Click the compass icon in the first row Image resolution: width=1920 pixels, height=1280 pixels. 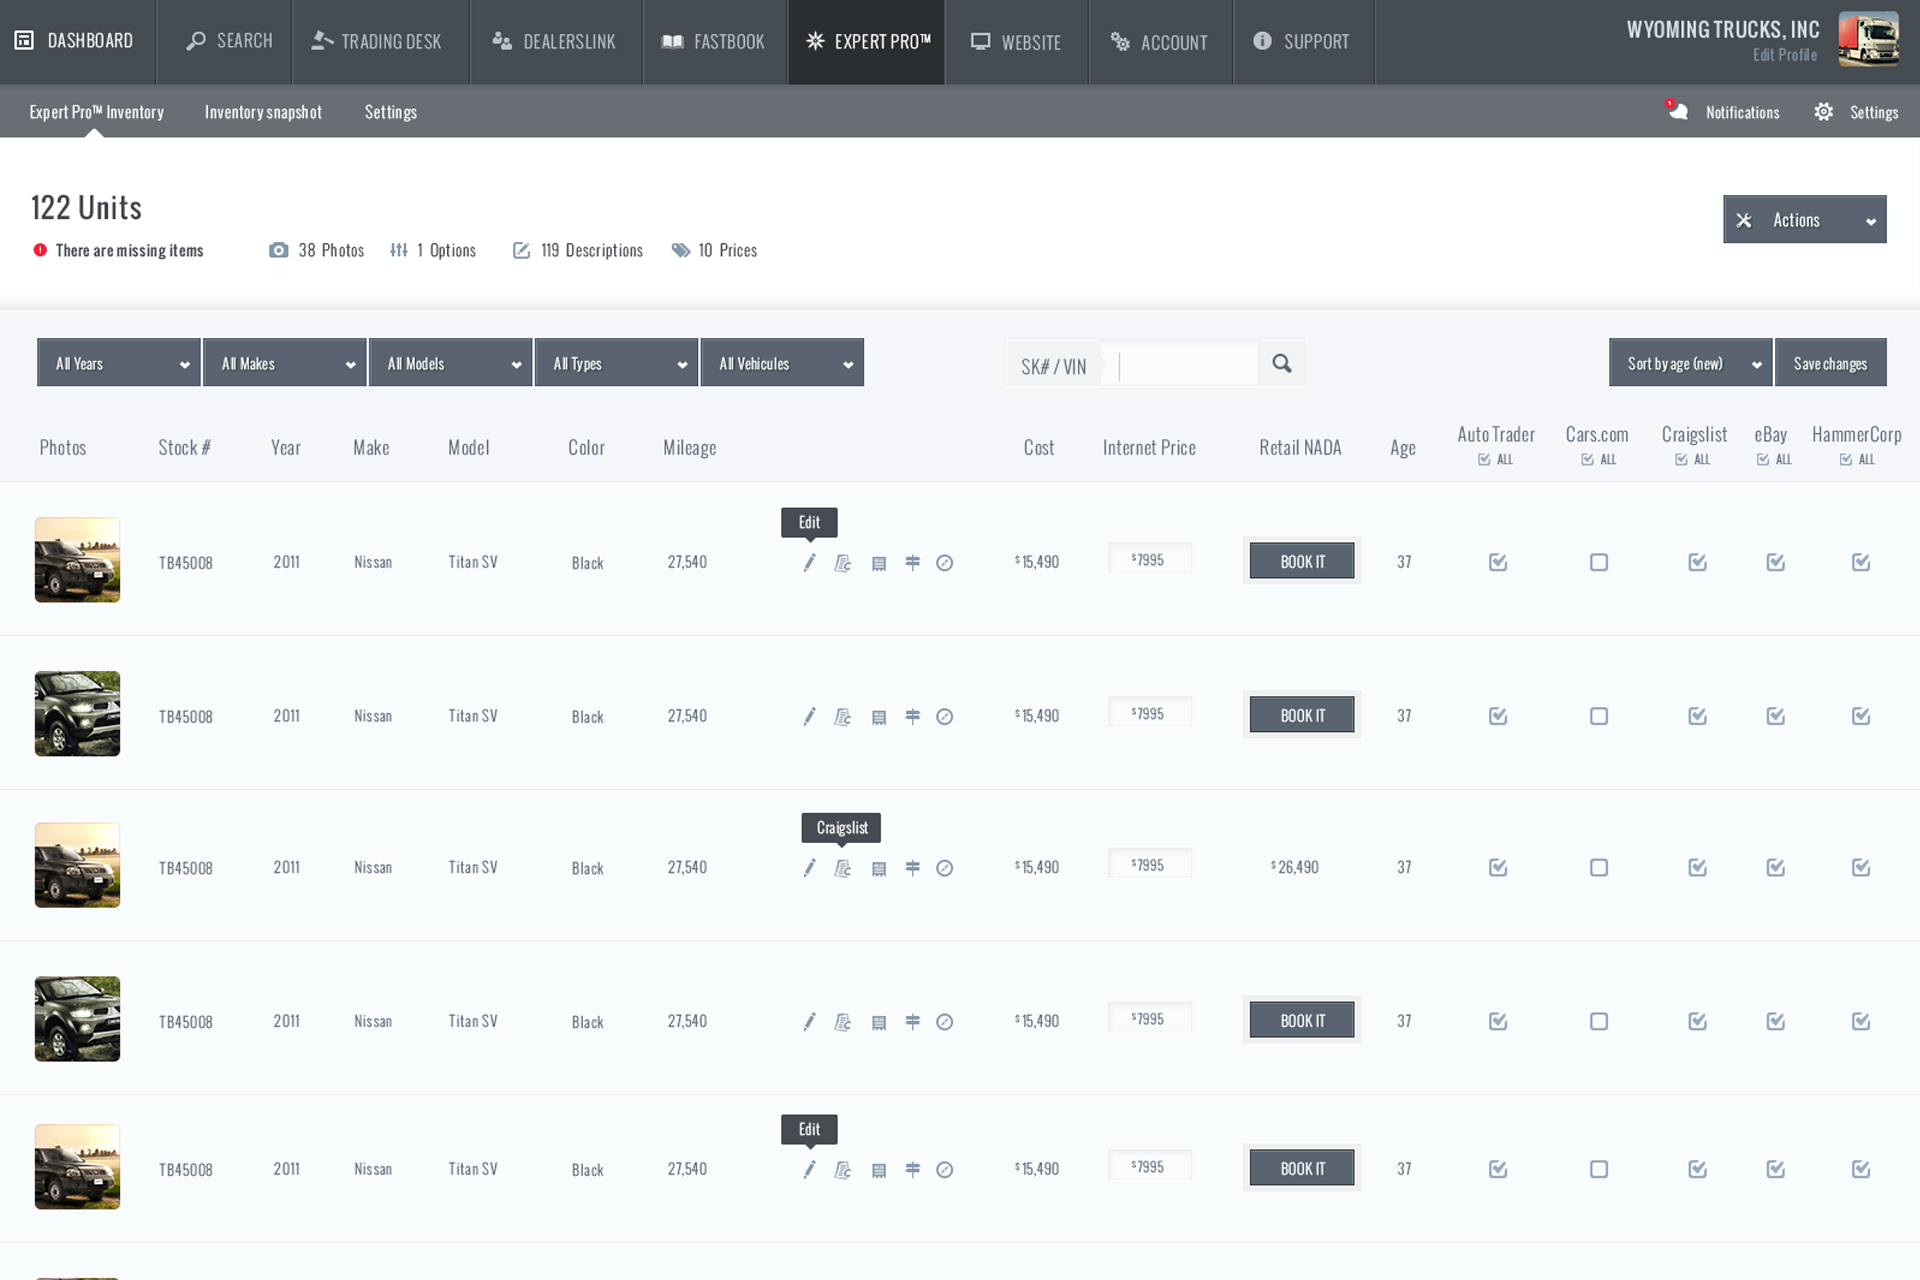click(944, 563)
